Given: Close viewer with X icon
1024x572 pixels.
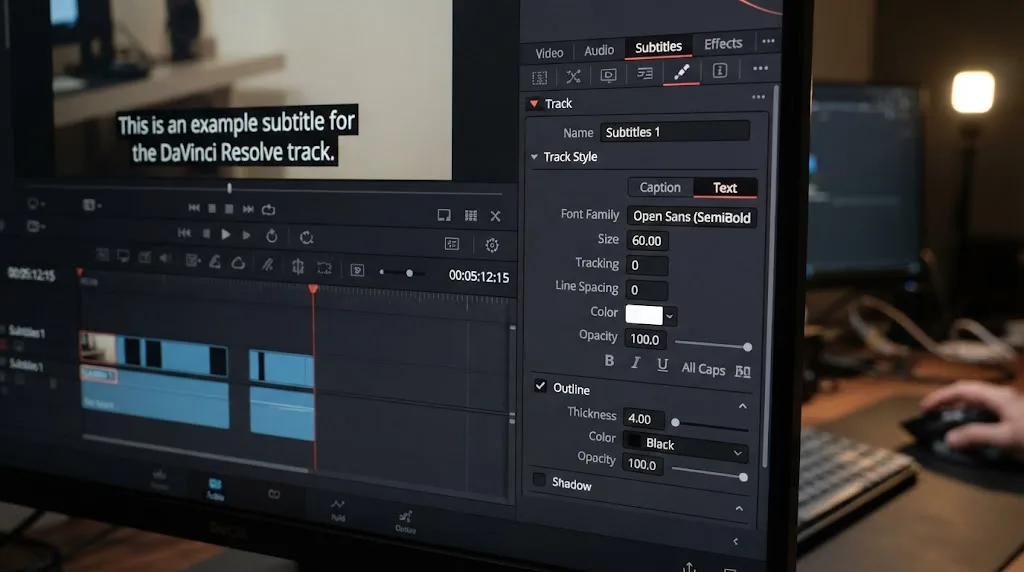Looking at the screenshot, I should click(496, 216).
